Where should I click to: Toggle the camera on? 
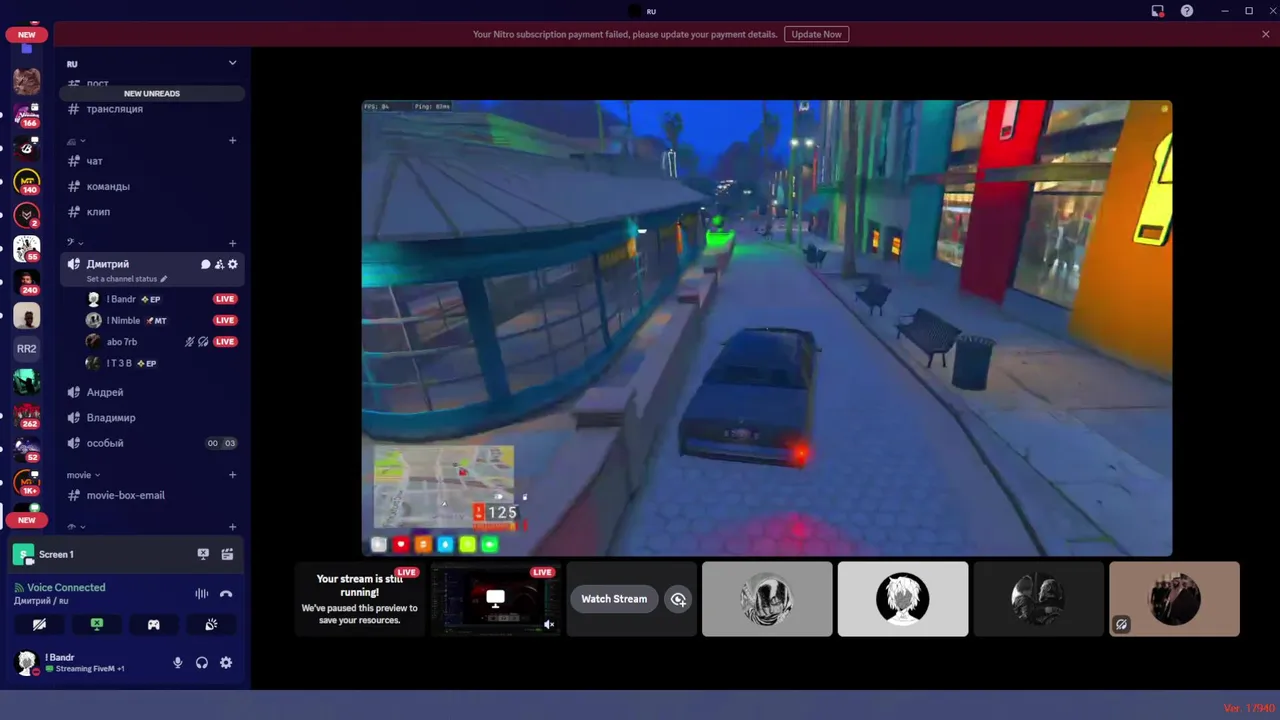[39, 624]
